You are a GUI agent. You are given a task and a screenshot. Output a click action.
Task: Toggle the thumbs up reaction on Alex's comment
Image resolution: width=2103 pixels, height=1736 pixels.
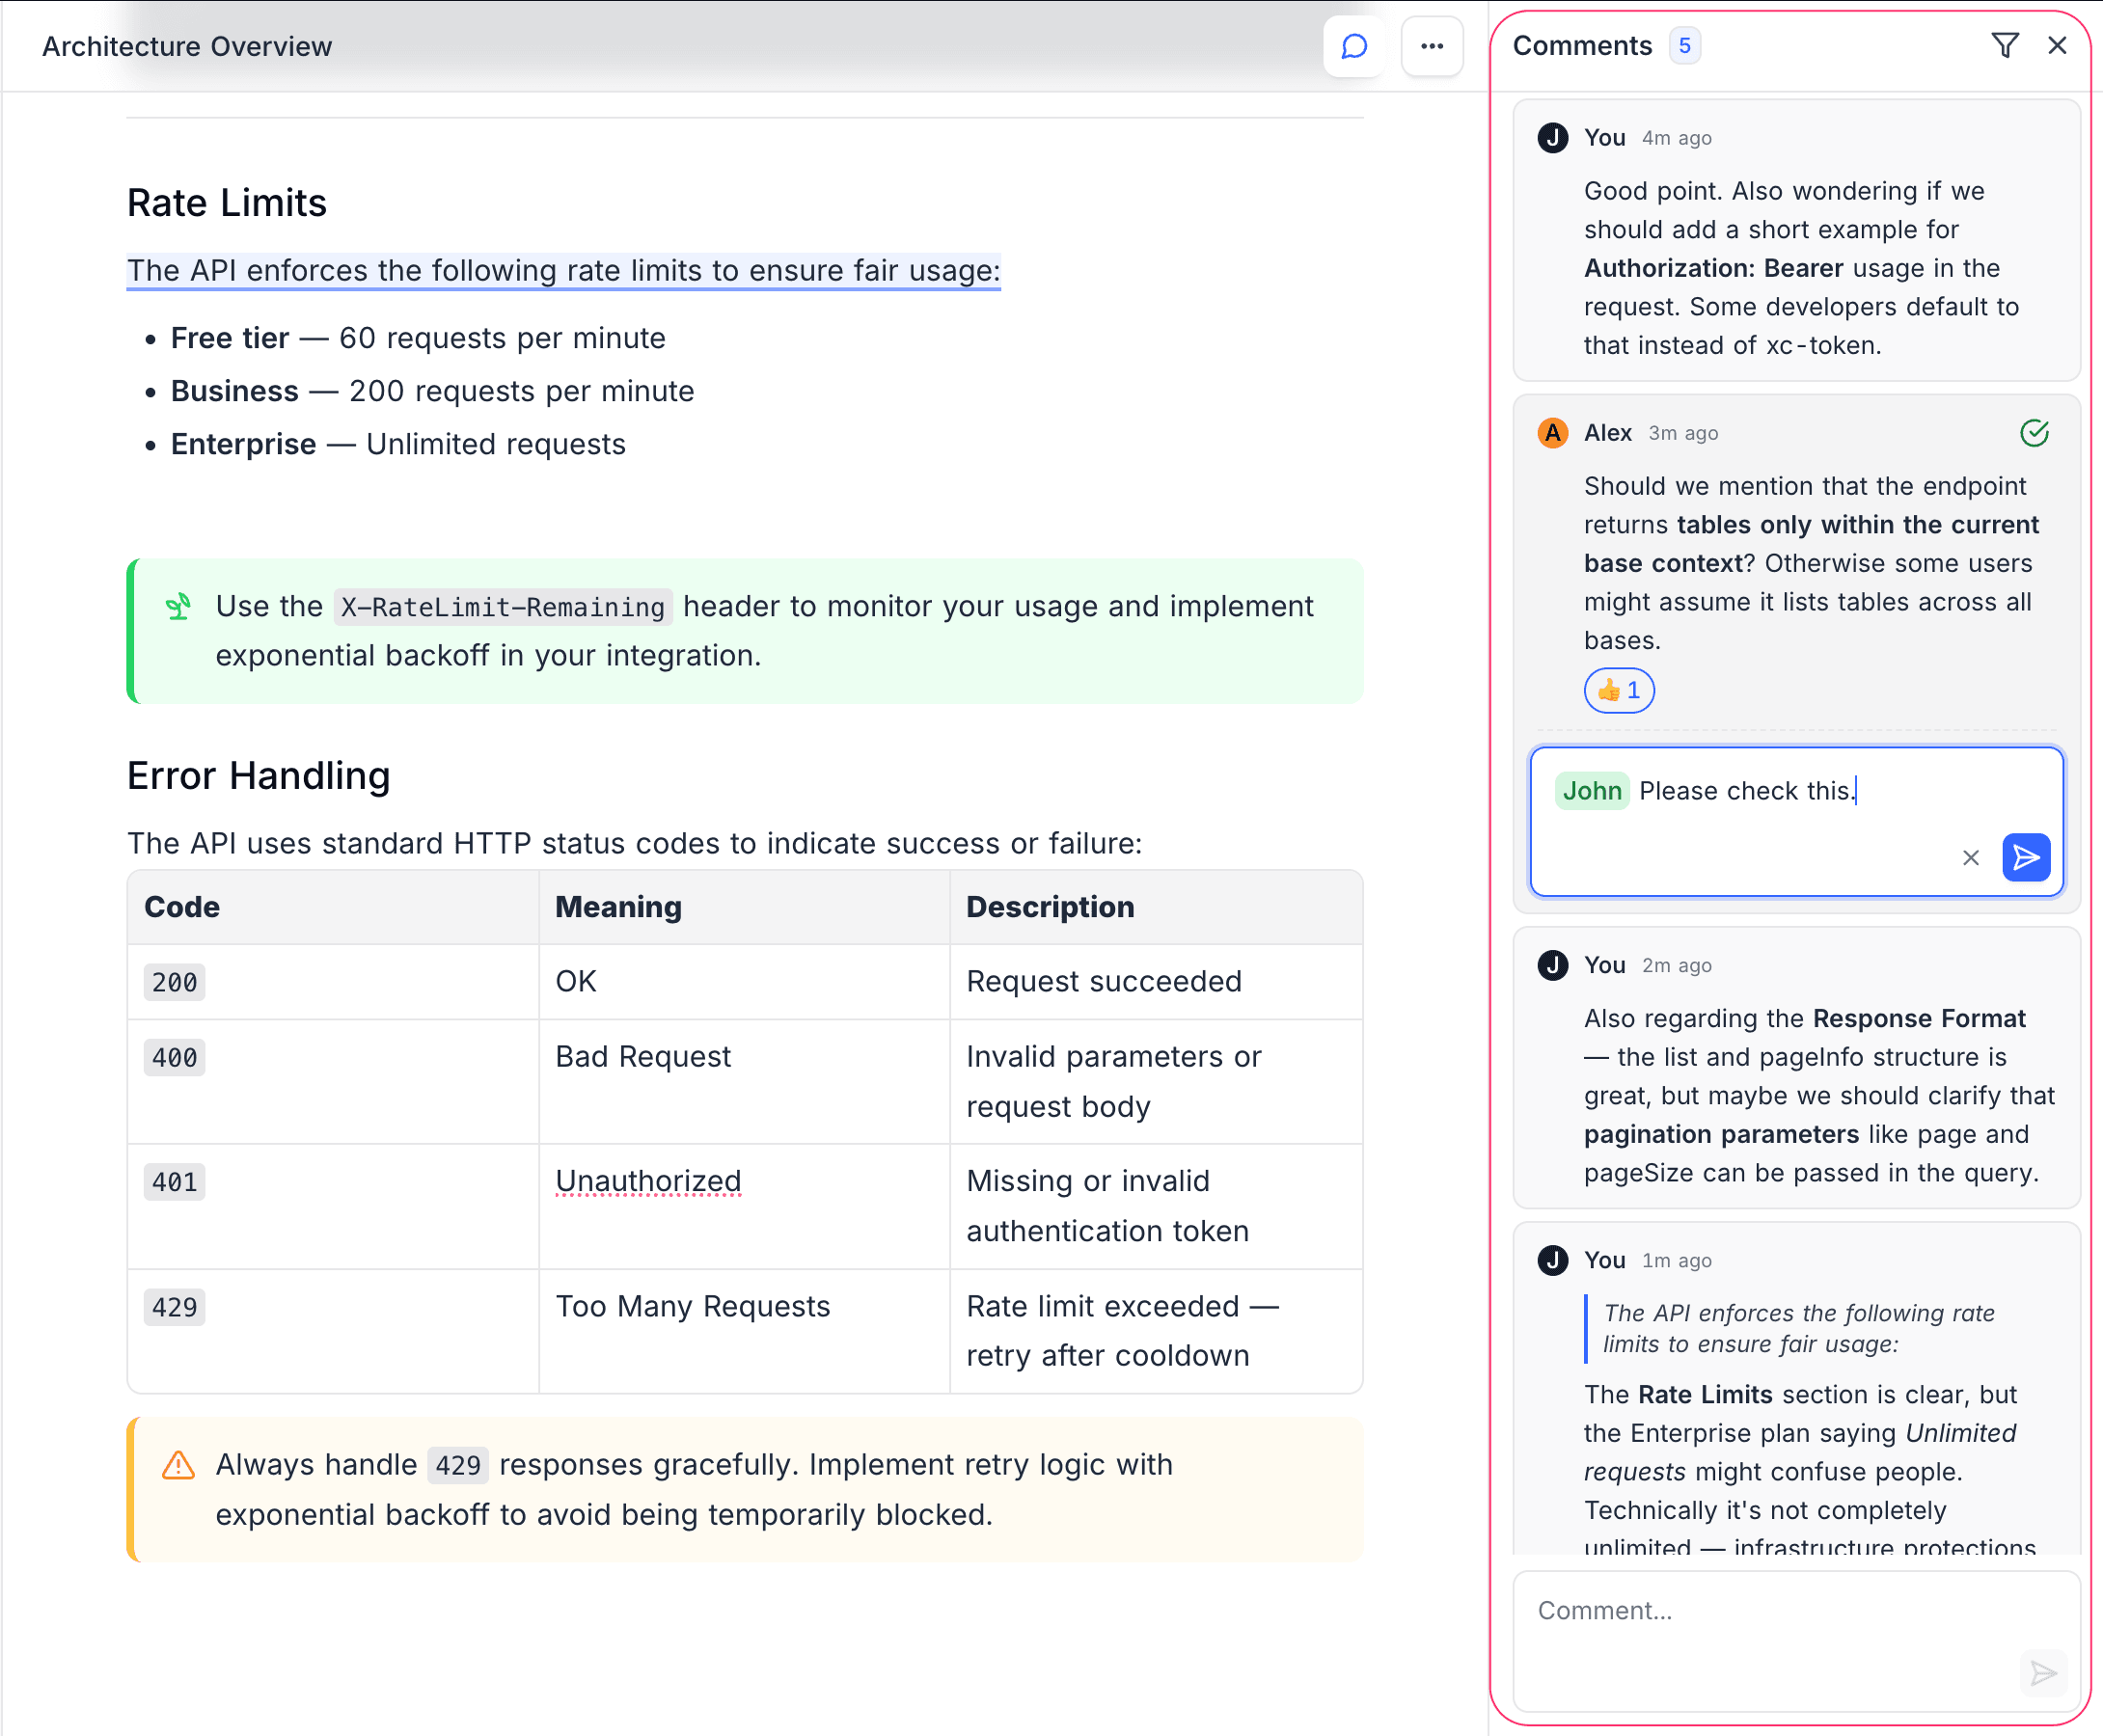[1618, 690]
